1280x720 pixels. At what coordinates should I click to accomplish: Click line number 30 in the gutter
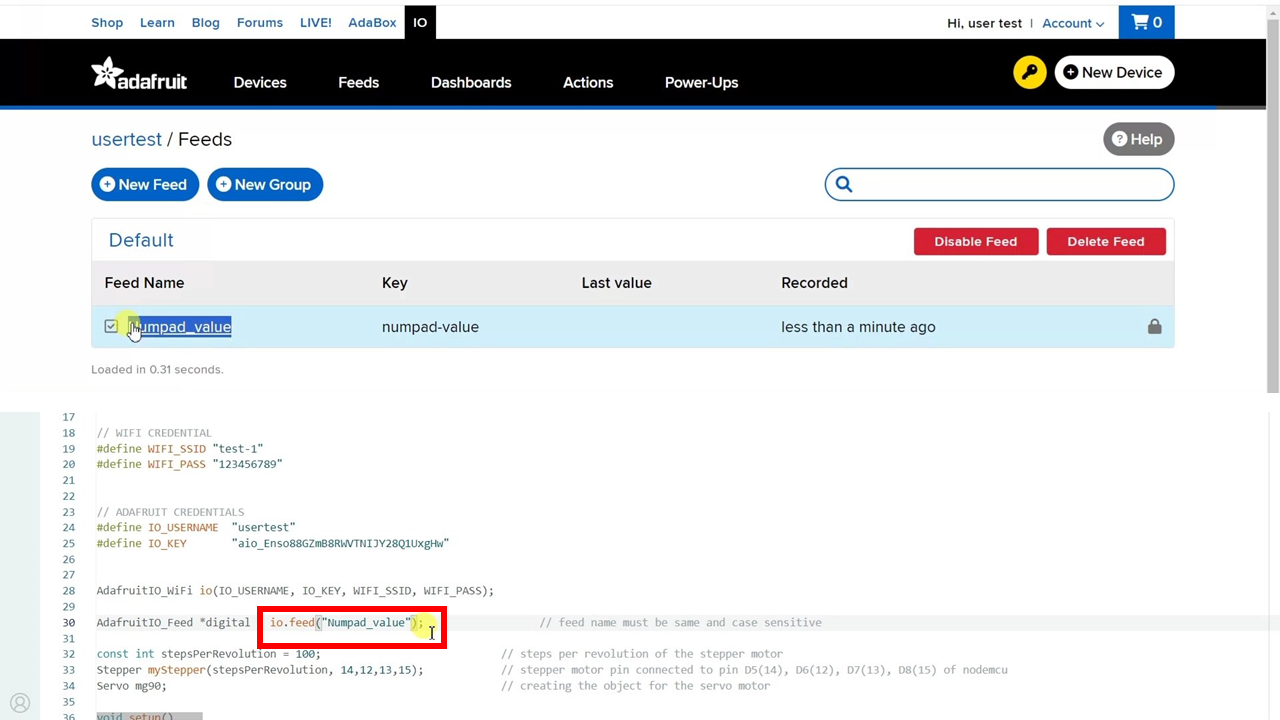[x=68, y=622]
